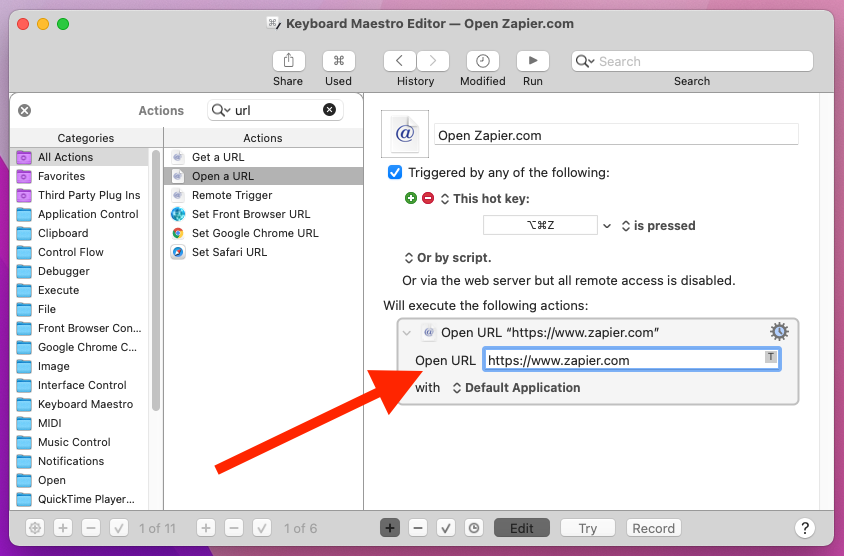
Task: Open the 'Default Application' popup
Action: [516, 388]
